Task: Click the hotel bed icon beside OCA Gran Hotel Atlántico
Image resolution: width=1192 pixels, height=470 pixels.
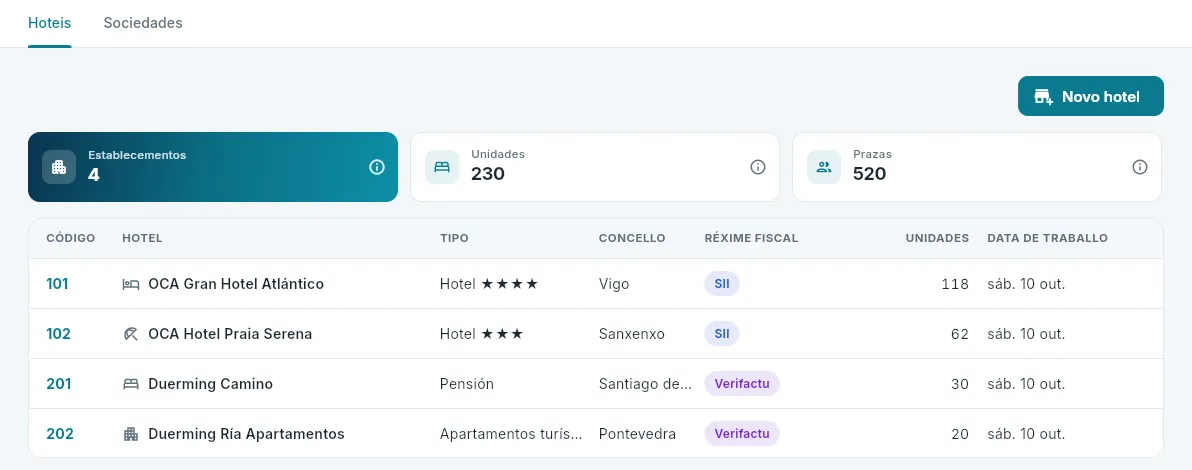Action: pos(131,284)
